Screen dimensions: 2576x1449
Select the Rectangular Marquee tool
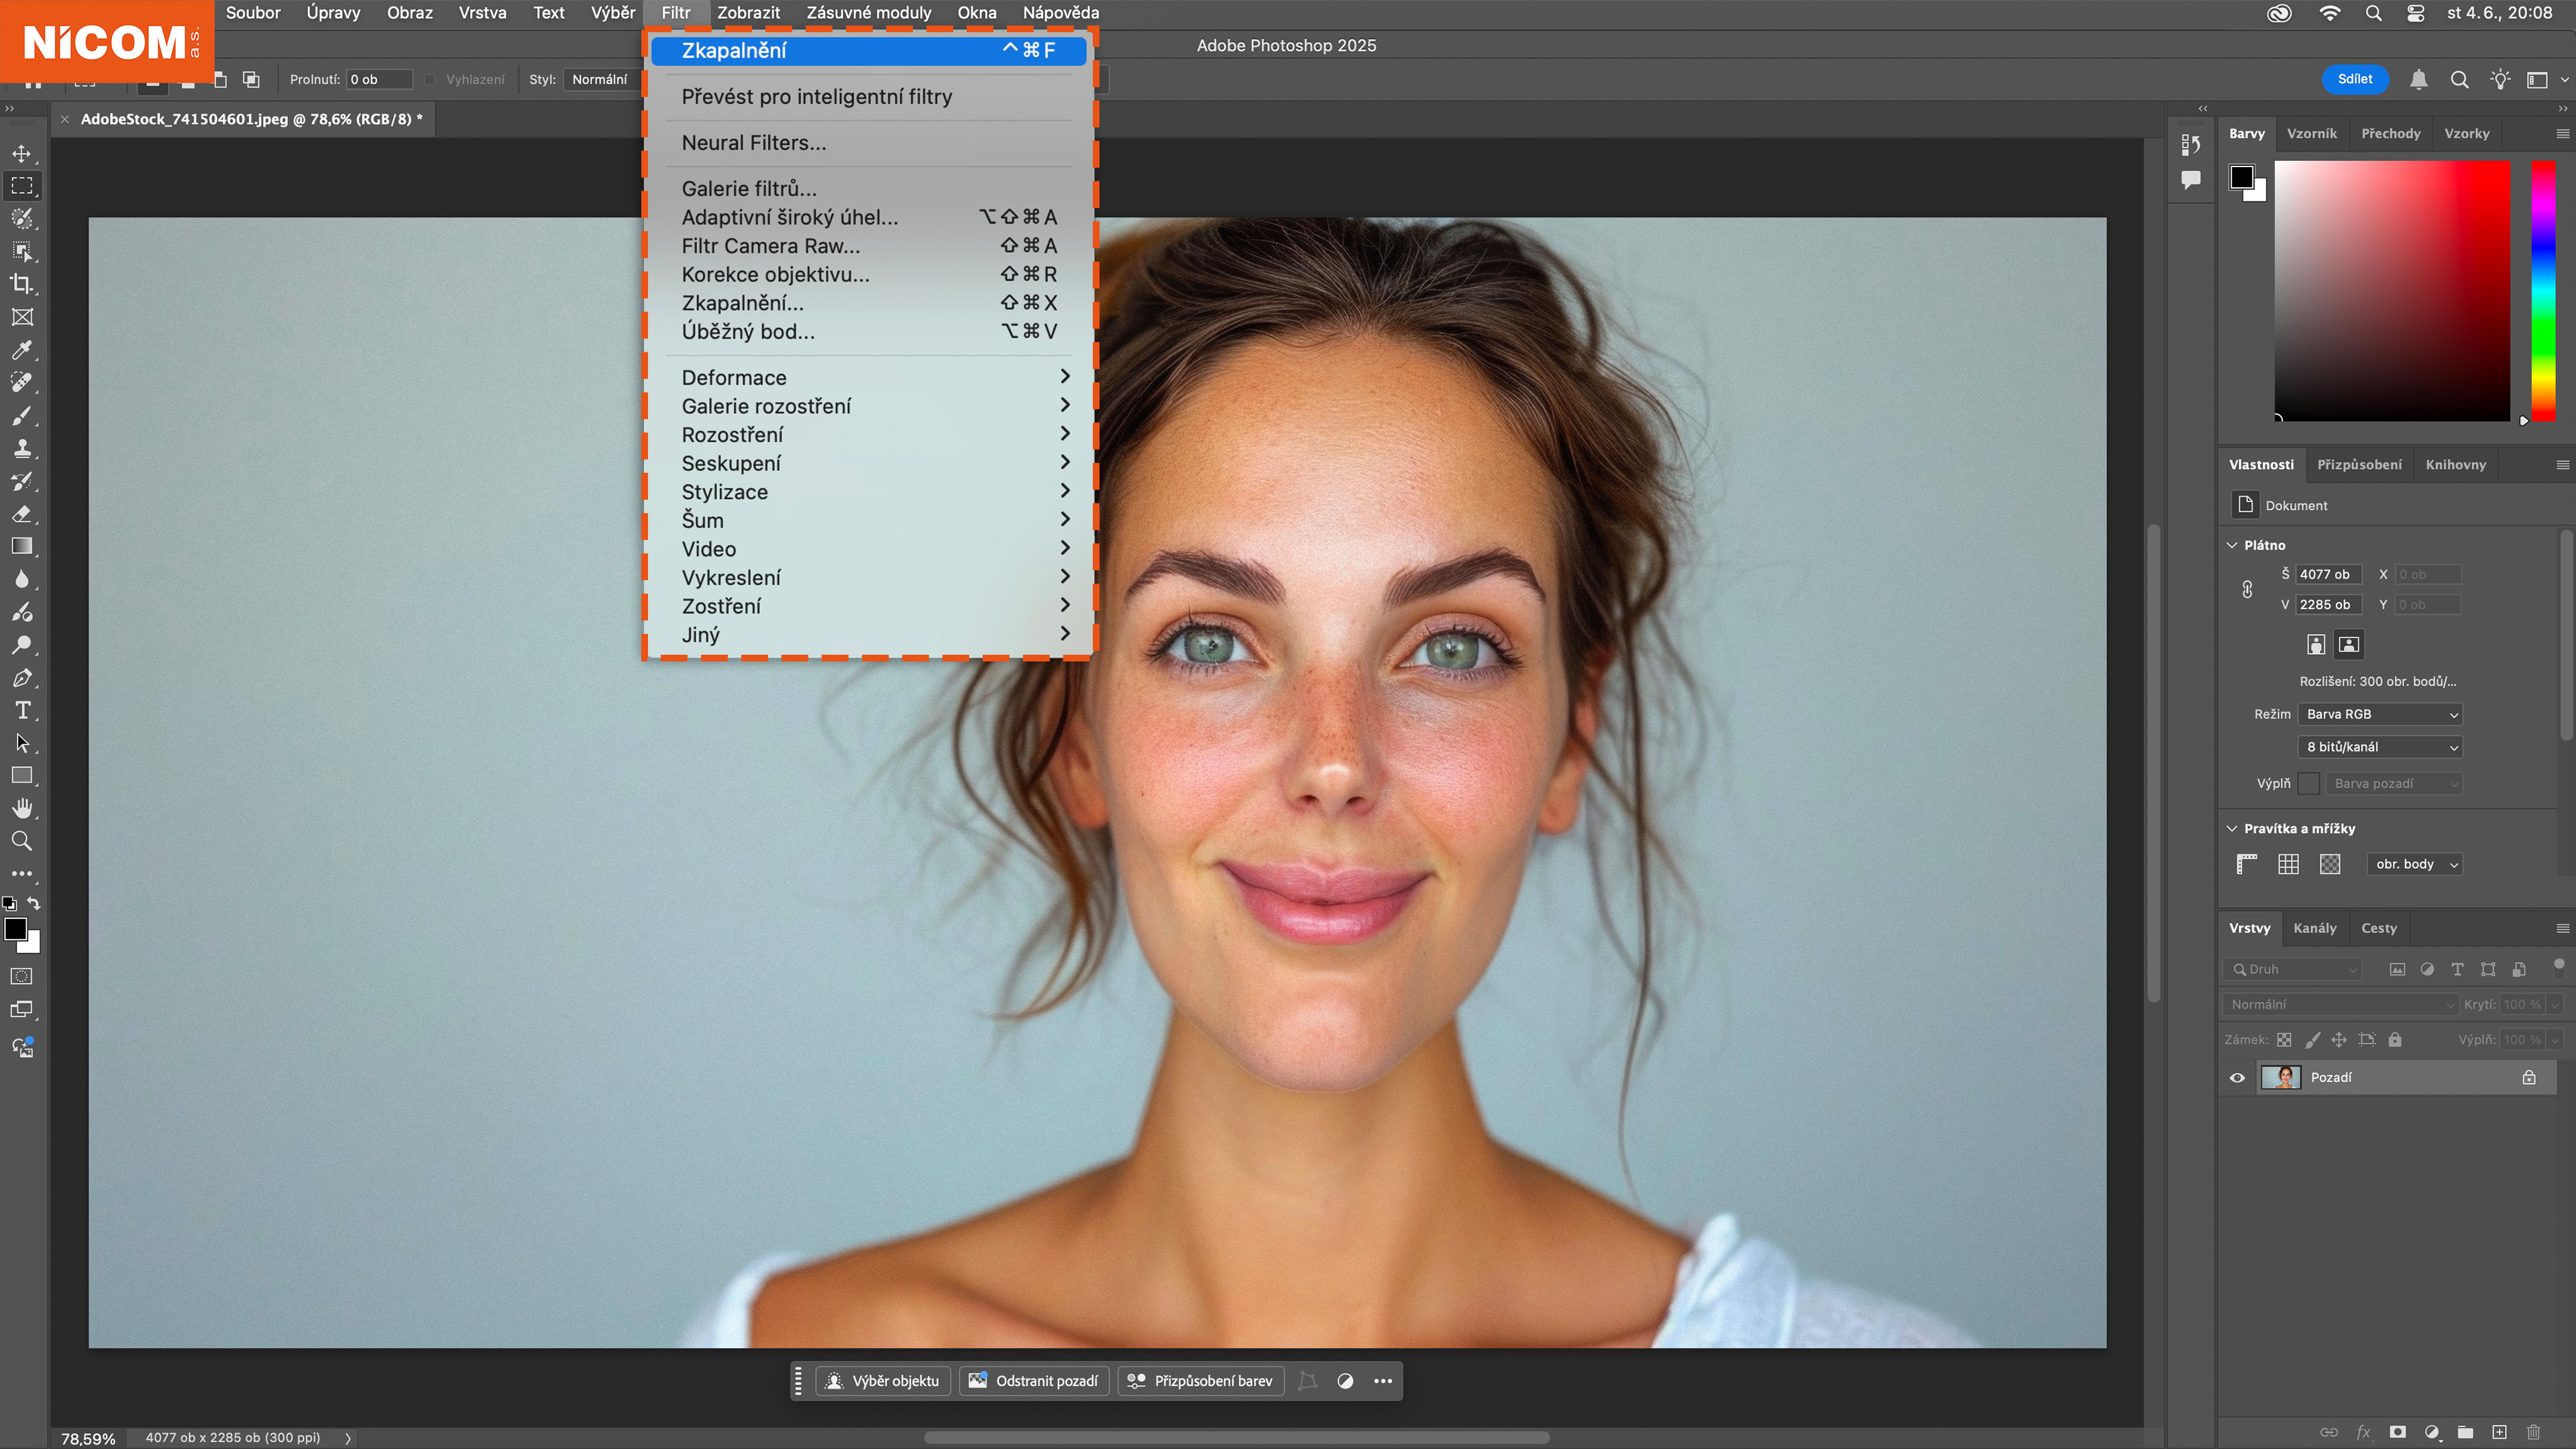point(22,186)
